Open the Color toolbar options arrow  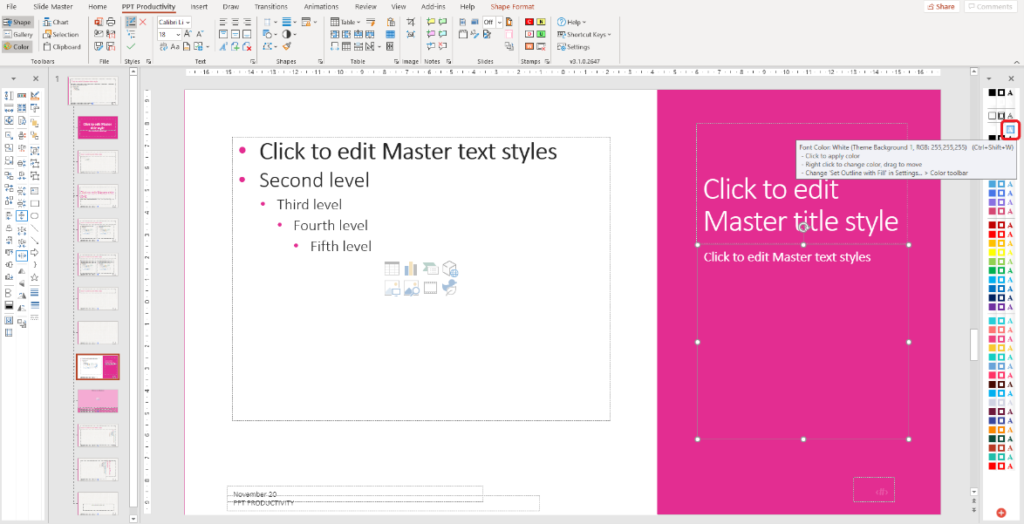pyautogui.click(x=989, y=78)
